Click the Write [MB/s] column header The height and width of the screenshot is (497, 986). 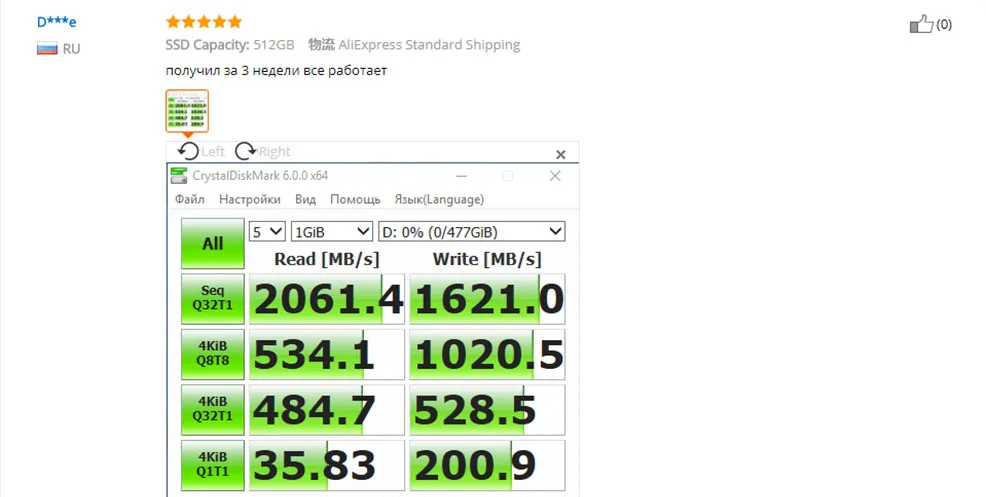coord(487,259)
